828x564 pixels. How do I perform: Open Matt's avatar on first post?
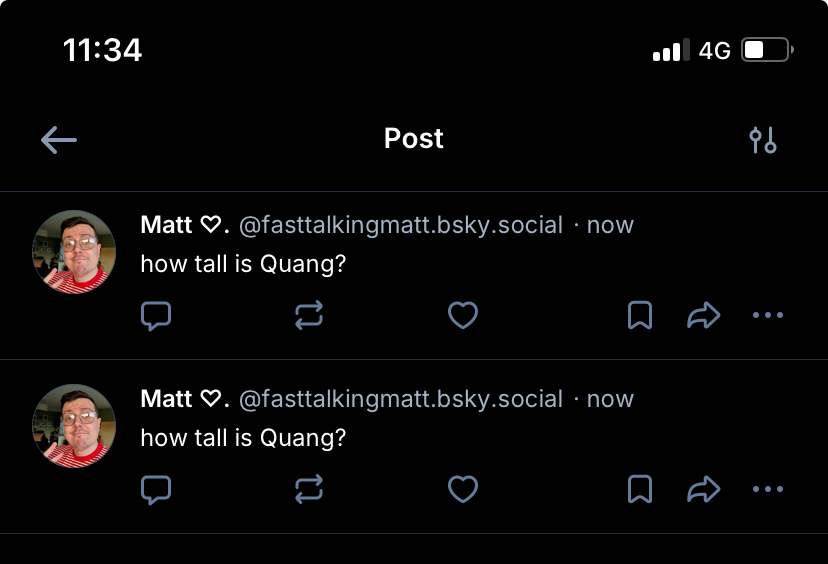(x=74, y=252)
